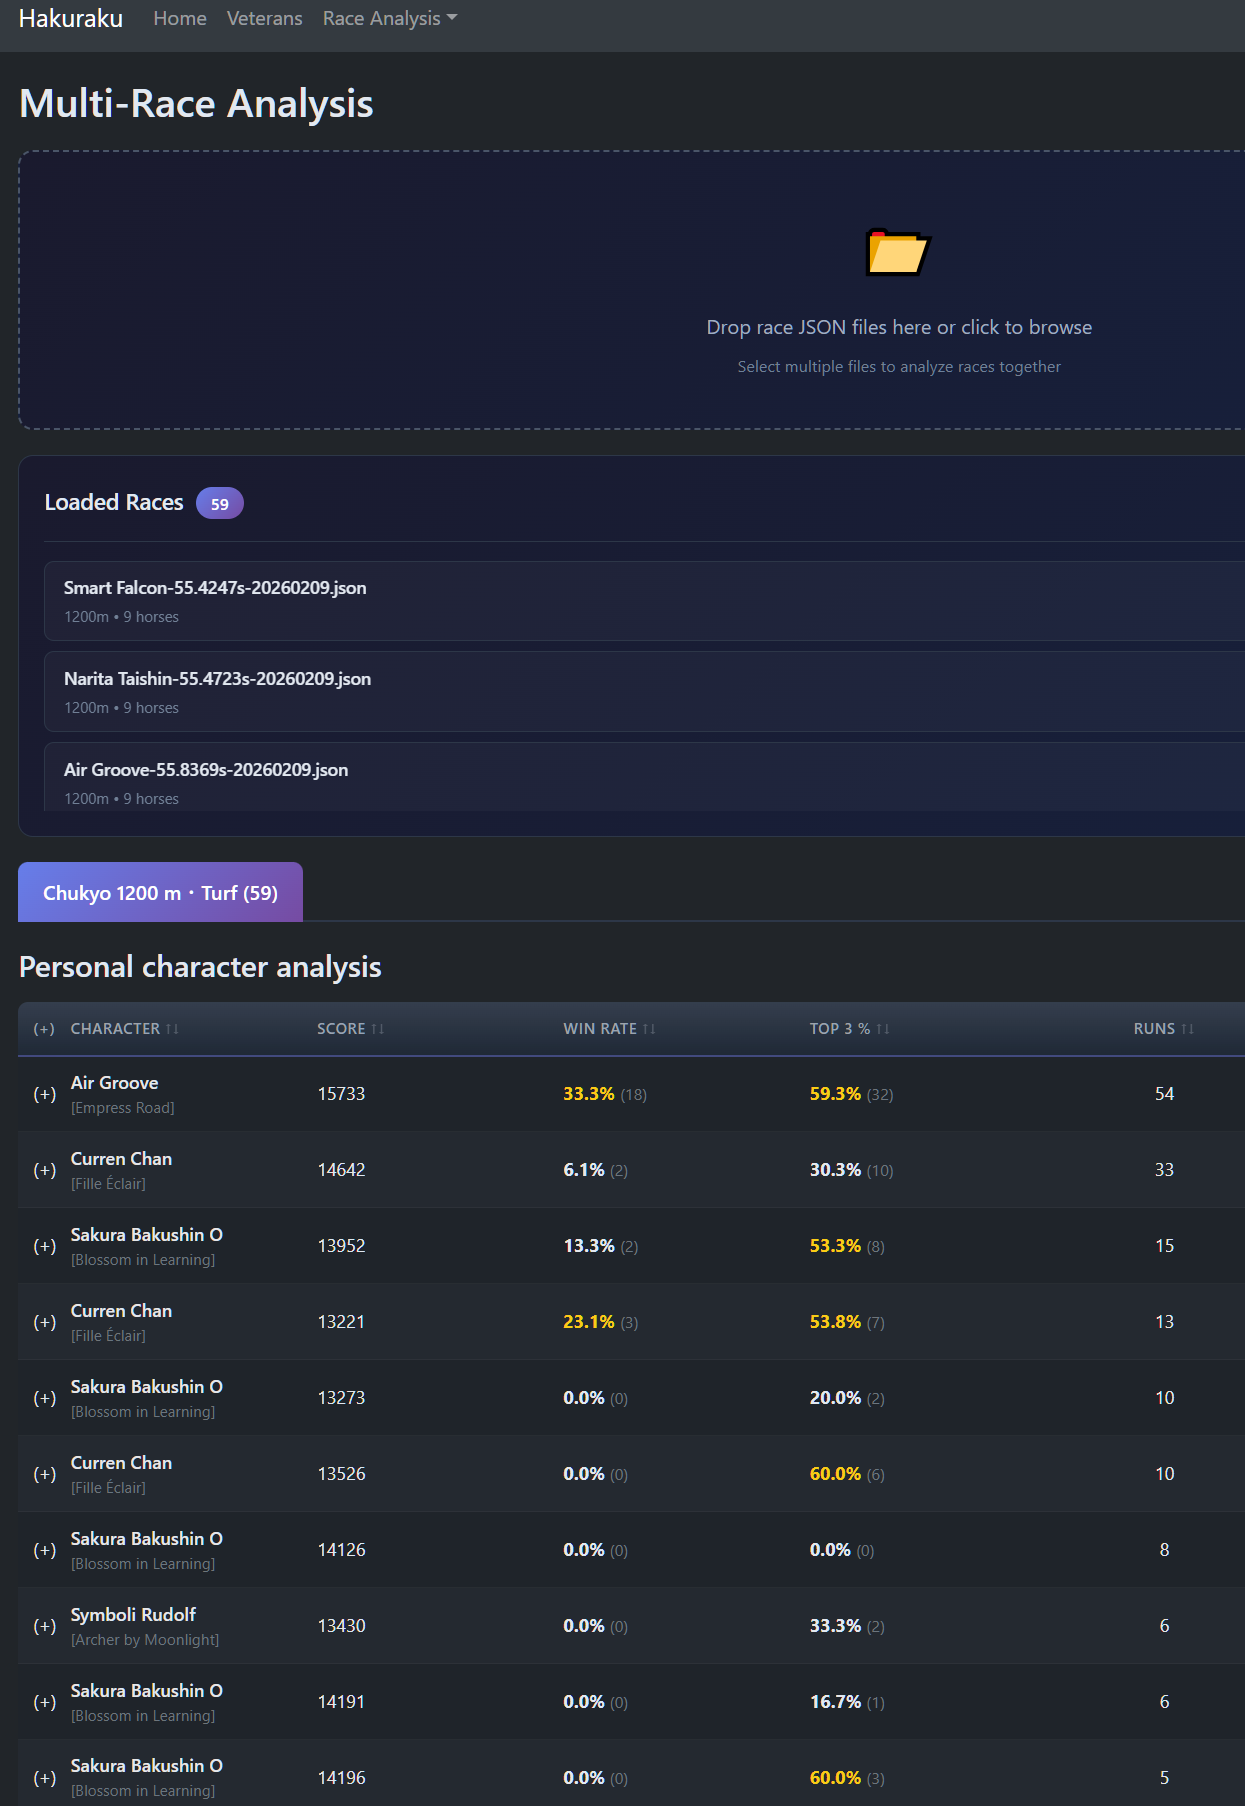Sort table by the Top 3 % column arrows
This screenshot has width=1245, height=1806.
[x=882, y=1029]
